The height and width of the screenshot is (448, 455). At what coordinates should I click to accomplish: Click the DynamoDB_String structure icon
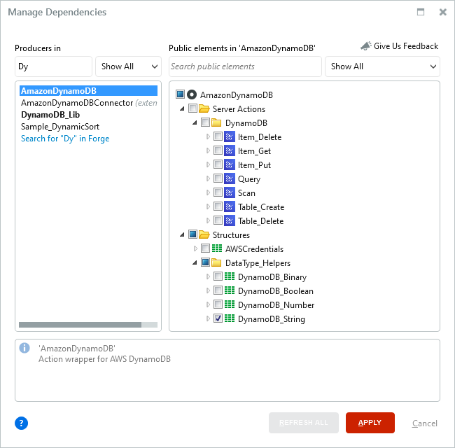tap(230, 318)
